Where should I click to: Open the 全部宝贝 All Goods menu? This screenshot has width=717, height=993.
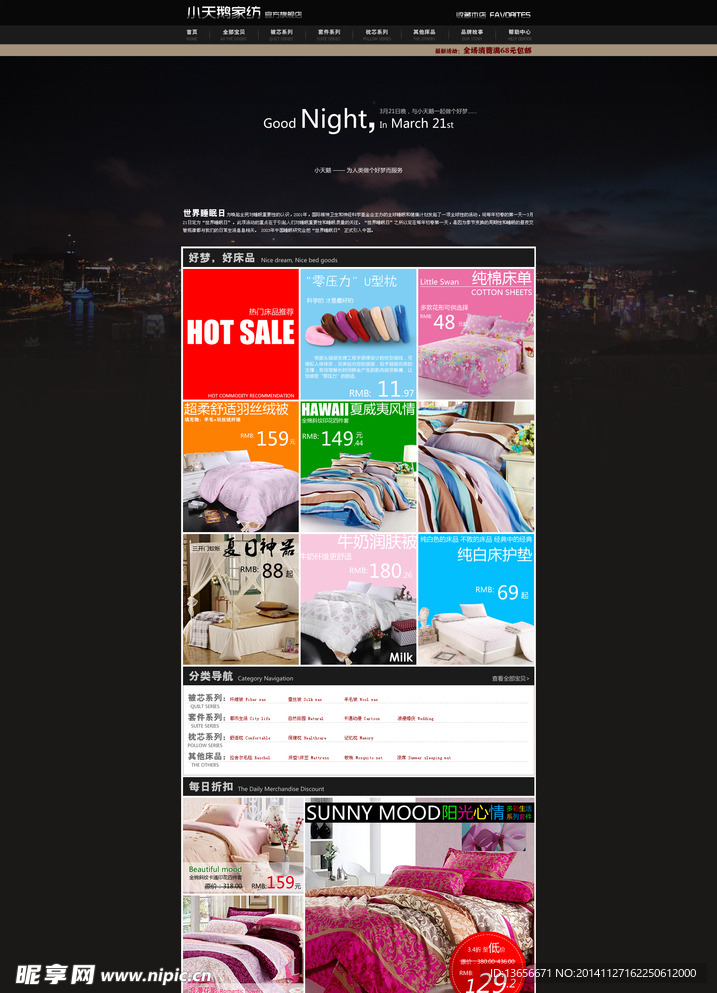click(234, 33)
